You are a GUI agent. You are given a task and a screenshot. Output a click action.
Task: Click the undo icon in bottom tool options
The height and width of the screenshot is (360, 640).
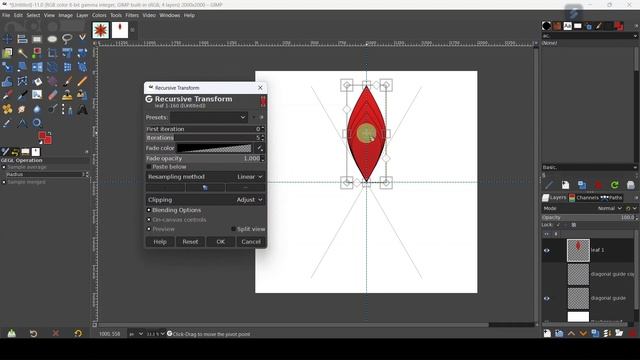(33, 333)
